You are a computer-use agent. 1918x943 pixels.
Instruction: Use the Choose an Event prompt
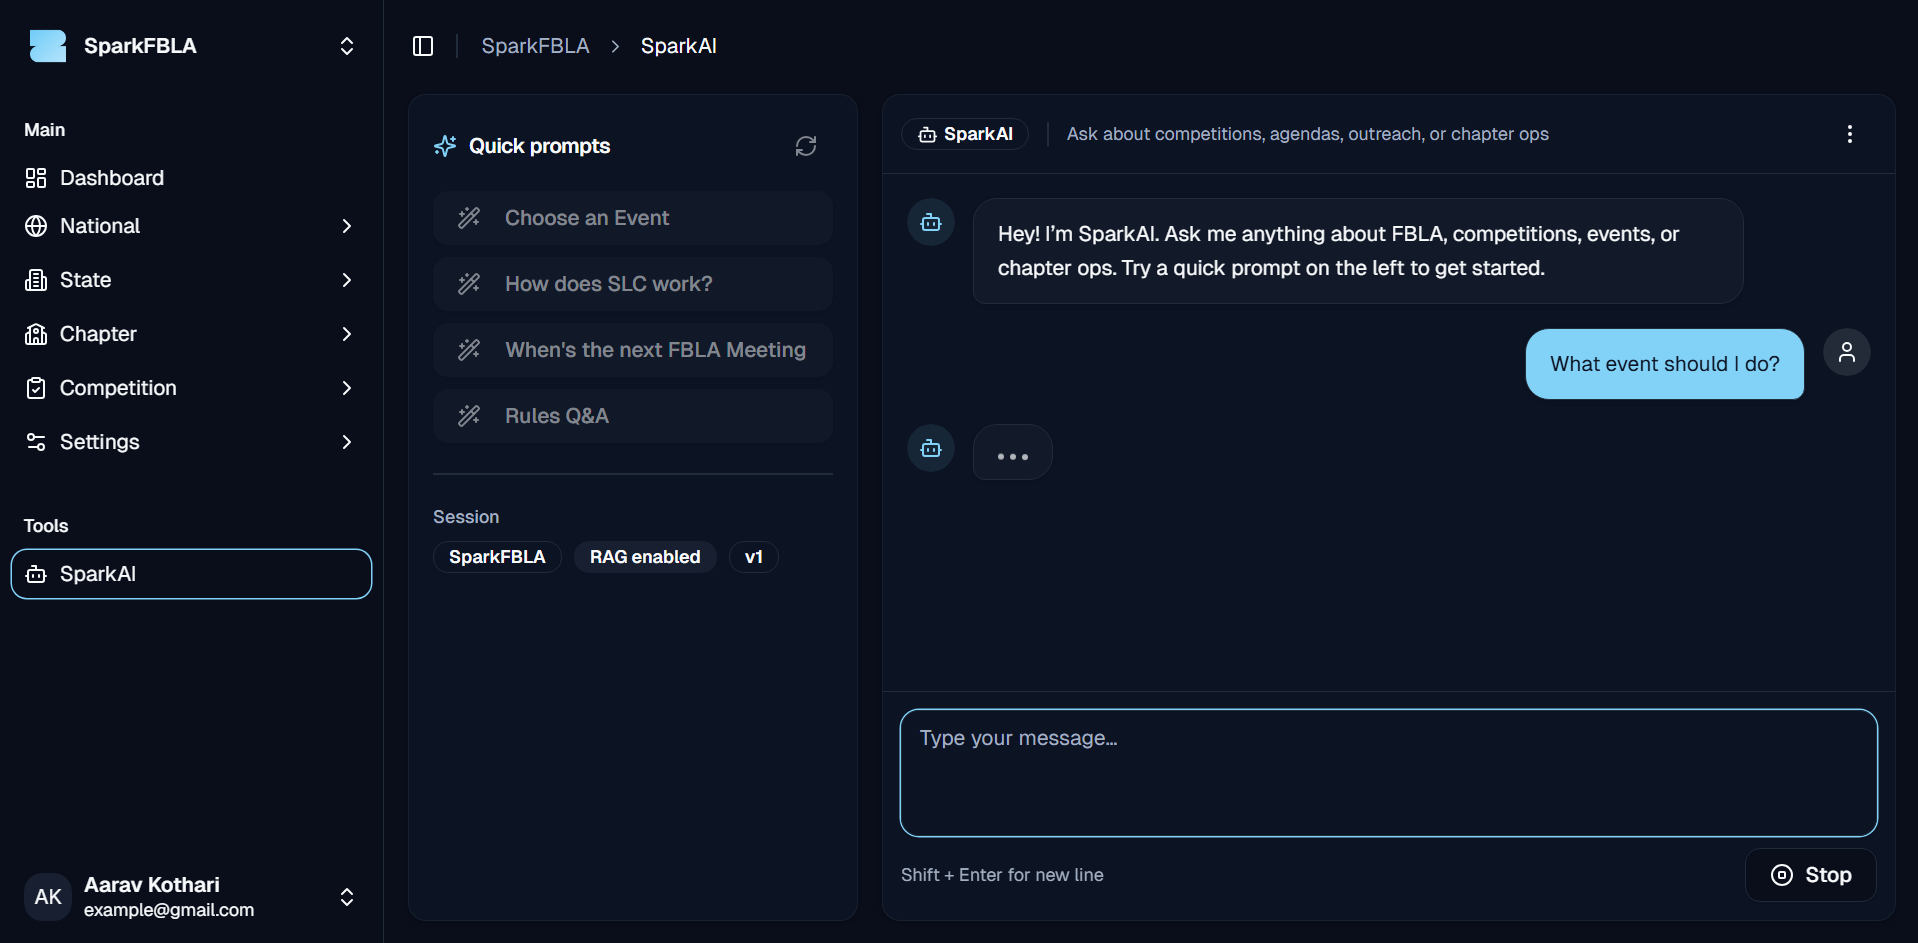point(633,218)
